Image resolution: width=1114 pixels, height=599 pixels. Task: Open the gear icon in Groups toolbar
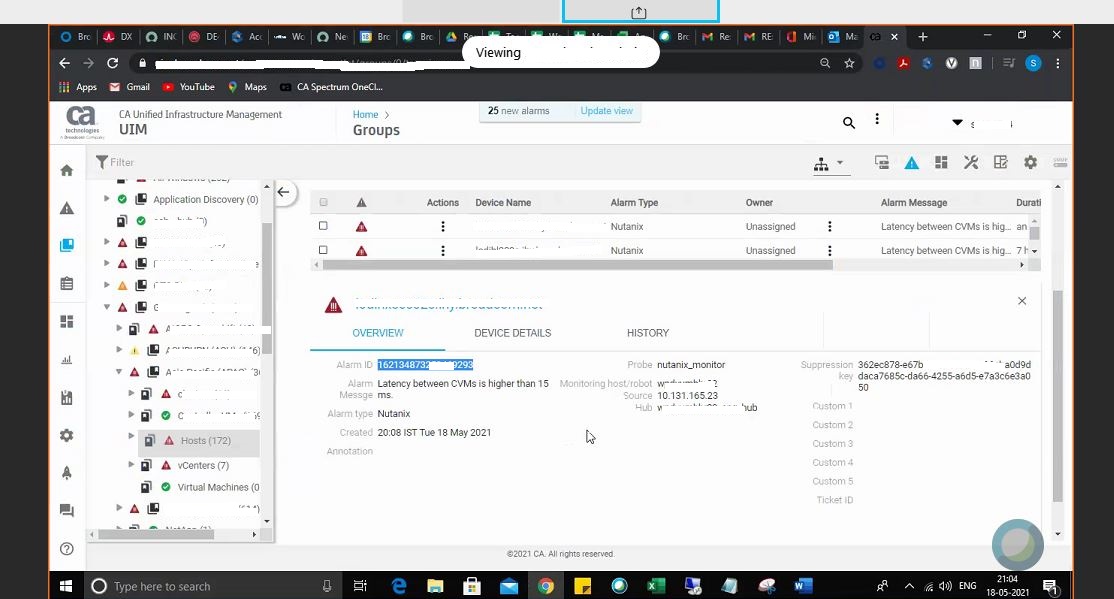click(1030, 163)
